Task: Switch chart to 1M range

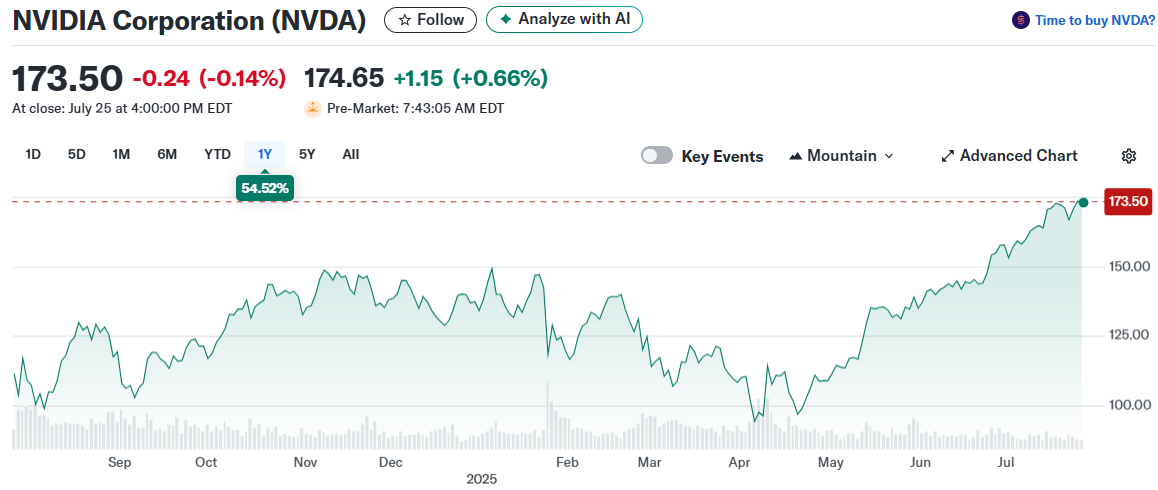Action: click(x=121, y=154)
